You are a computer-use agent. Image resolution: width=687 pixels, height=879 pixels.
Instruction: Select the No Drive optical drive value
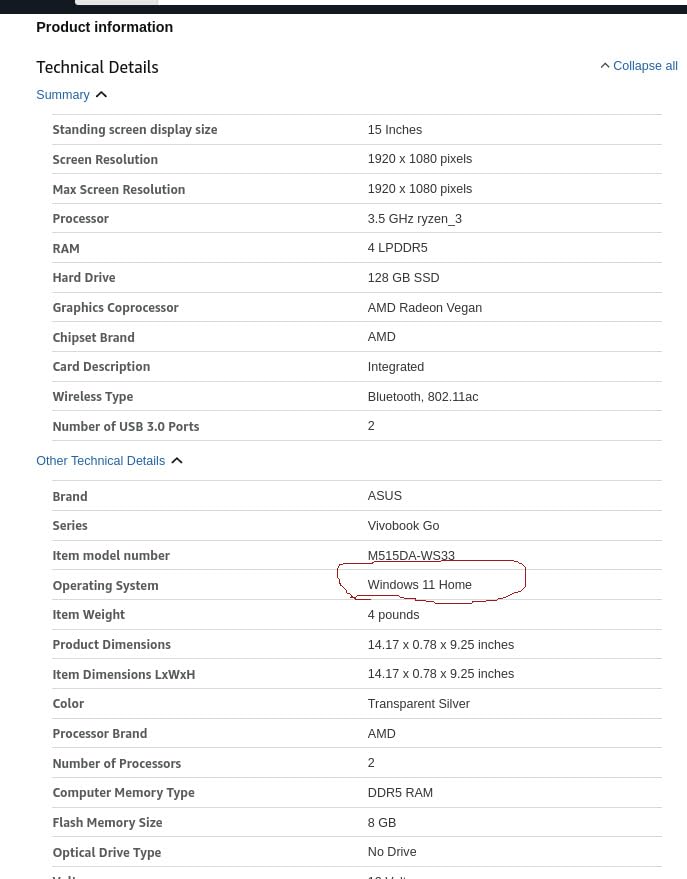coord(391,852)
